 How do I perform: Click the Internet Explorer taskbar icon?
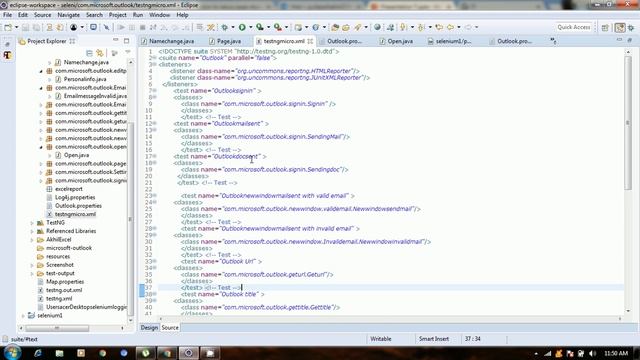click(x=38, y=353)
